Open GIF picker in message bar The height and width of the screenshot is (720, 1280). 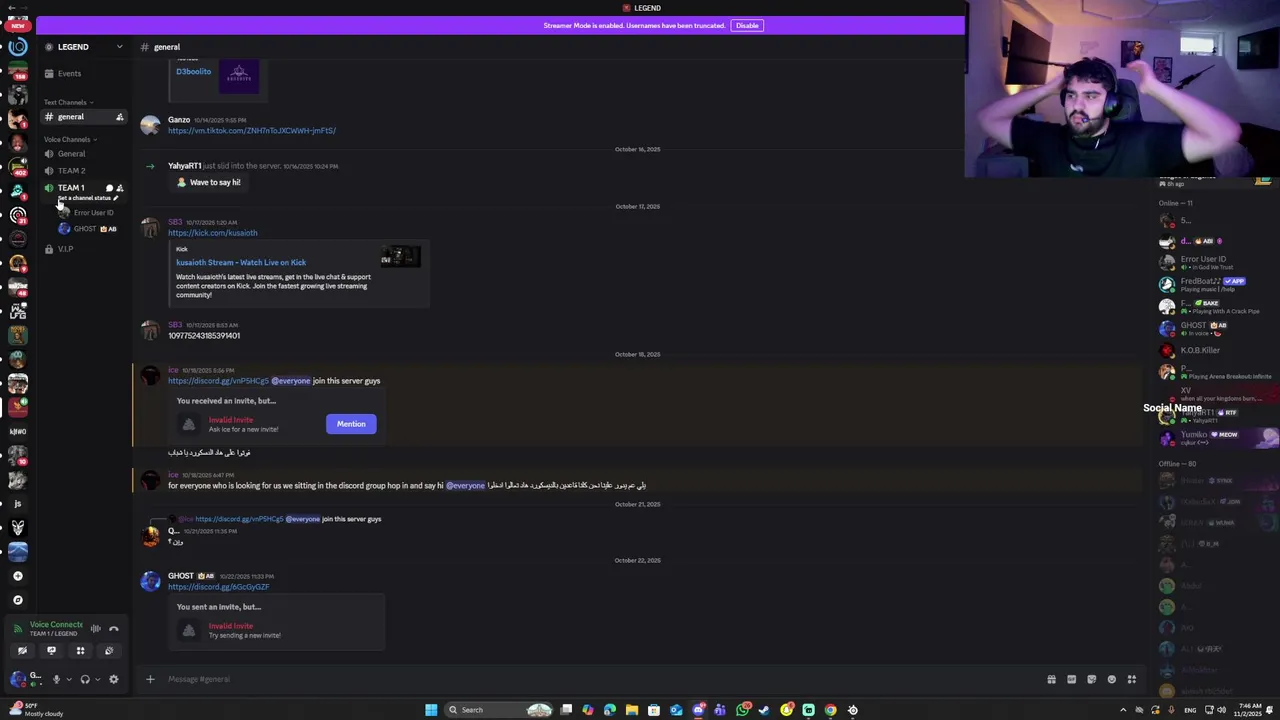tap(1071, 680)
